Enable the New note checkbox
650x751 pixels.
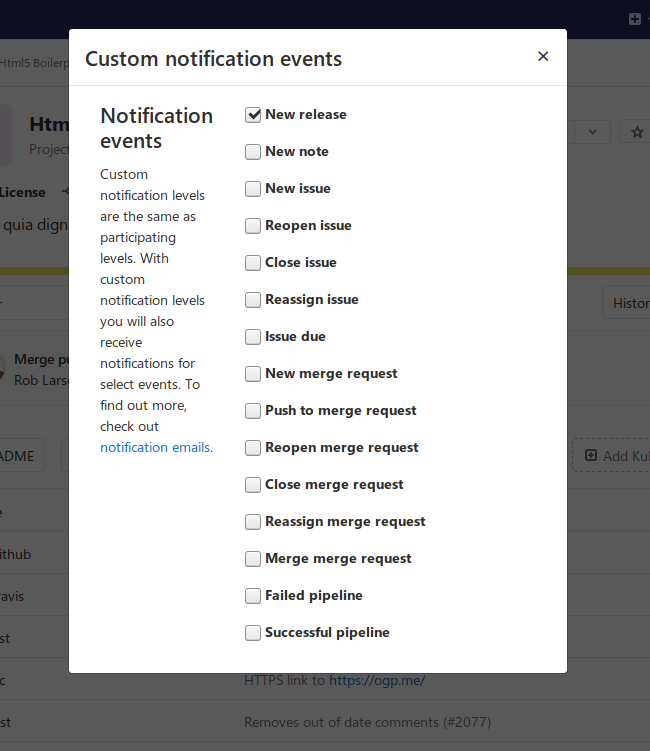(x=253, y=152)
